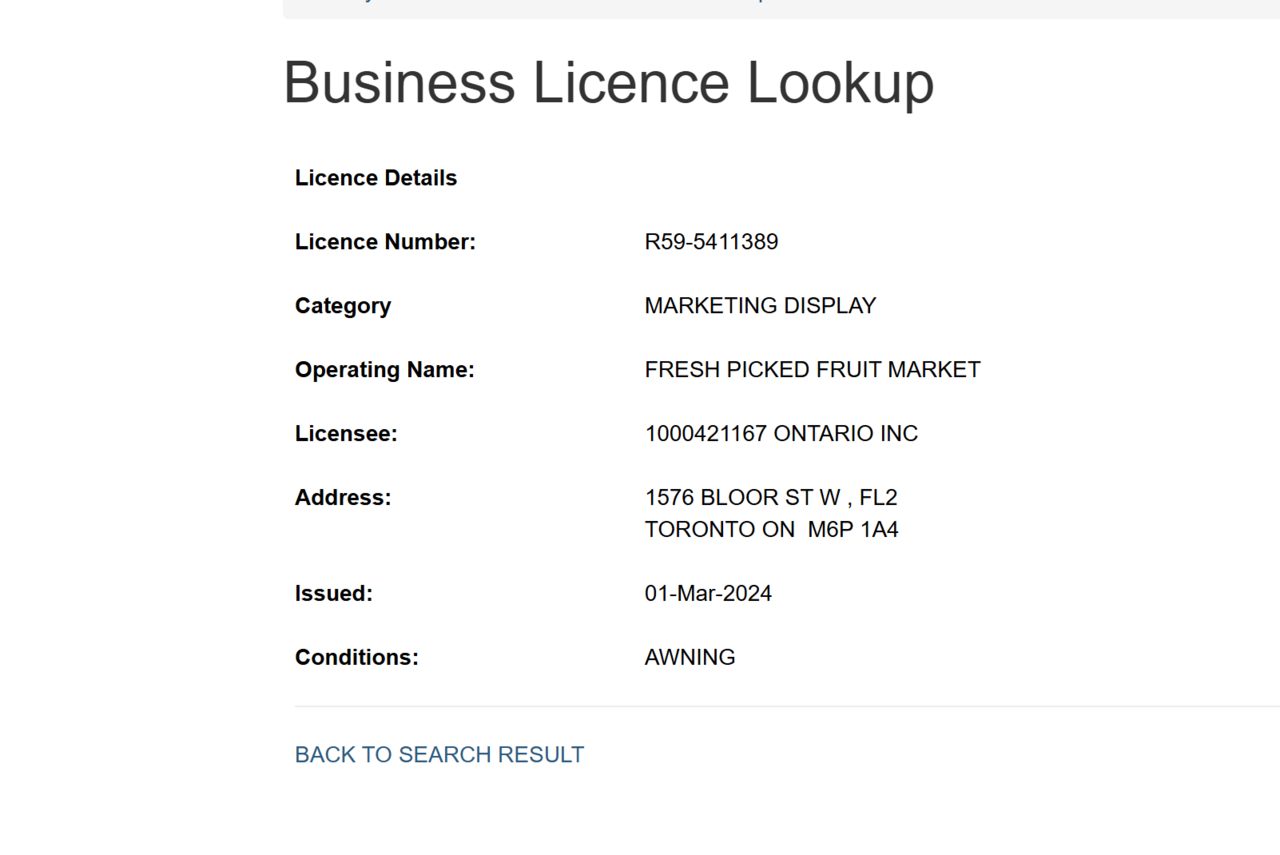Select the MARKETING DISPLAY category value
This screenshot has height=855, width=1280.
tap(760, 306)
